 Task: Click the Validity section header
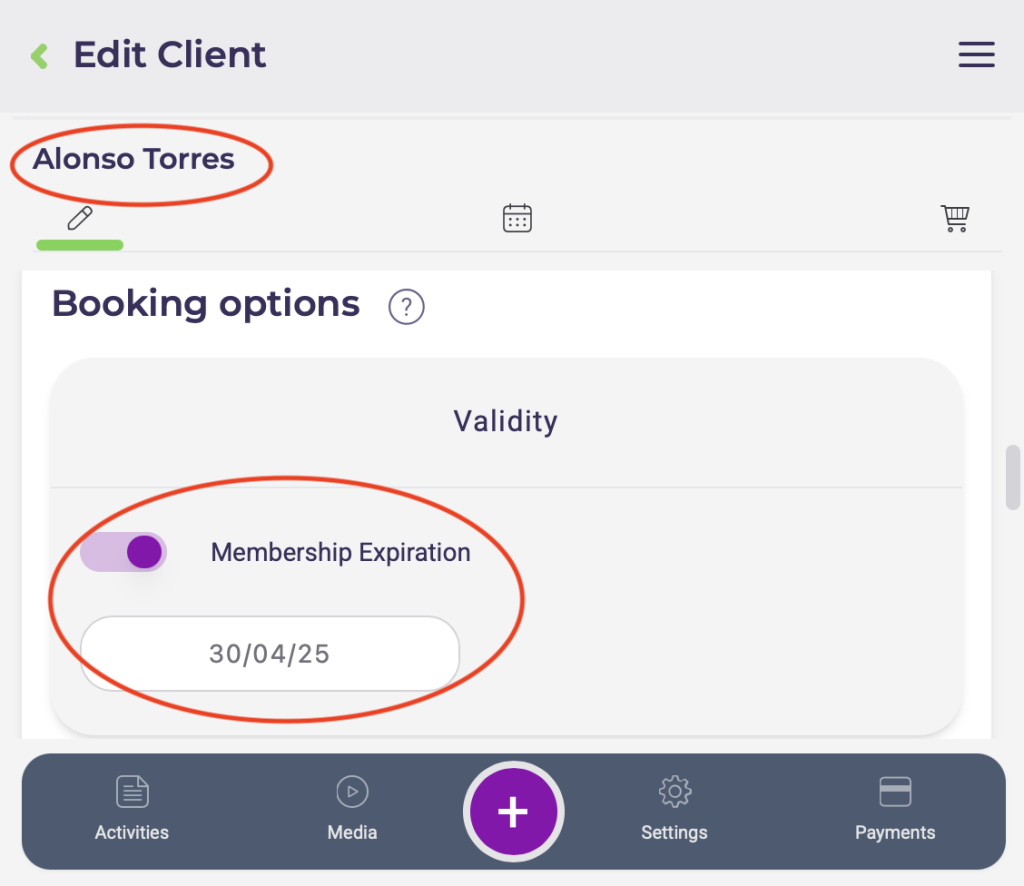point(505,421)
